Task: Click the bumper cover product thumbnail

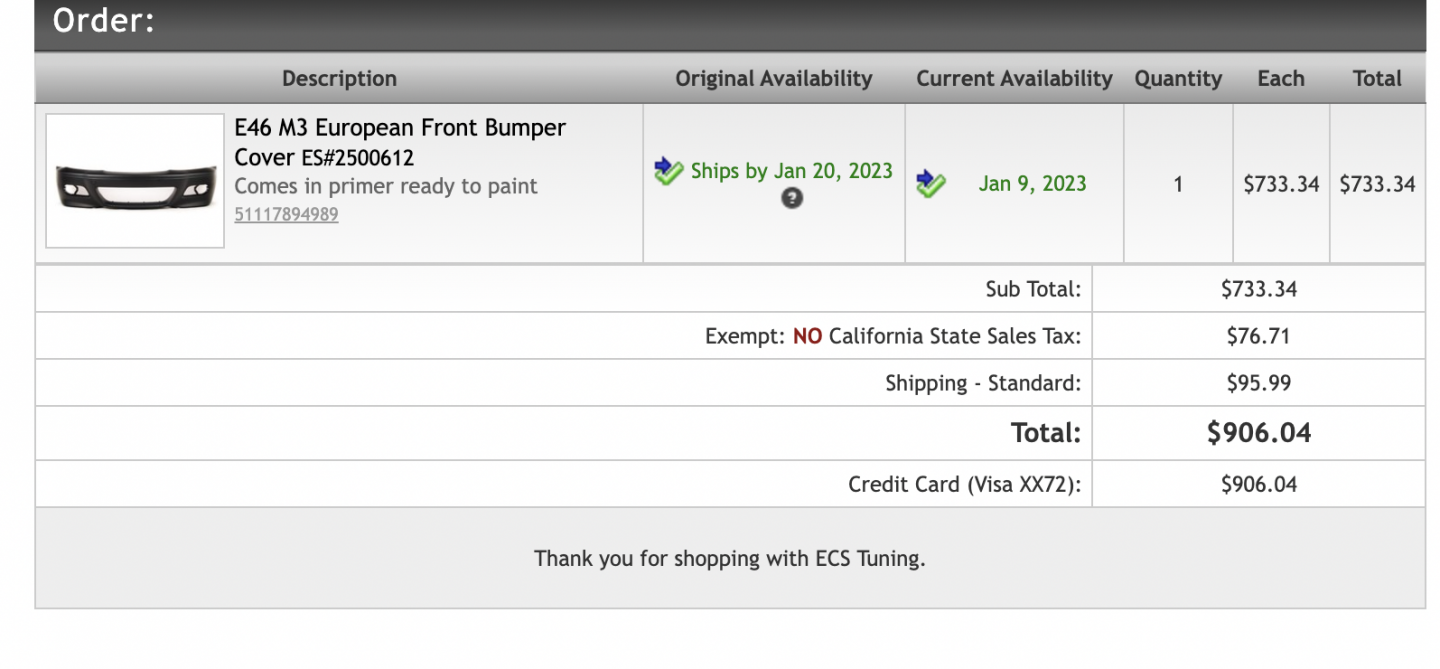Action: (x=135, y=181)
